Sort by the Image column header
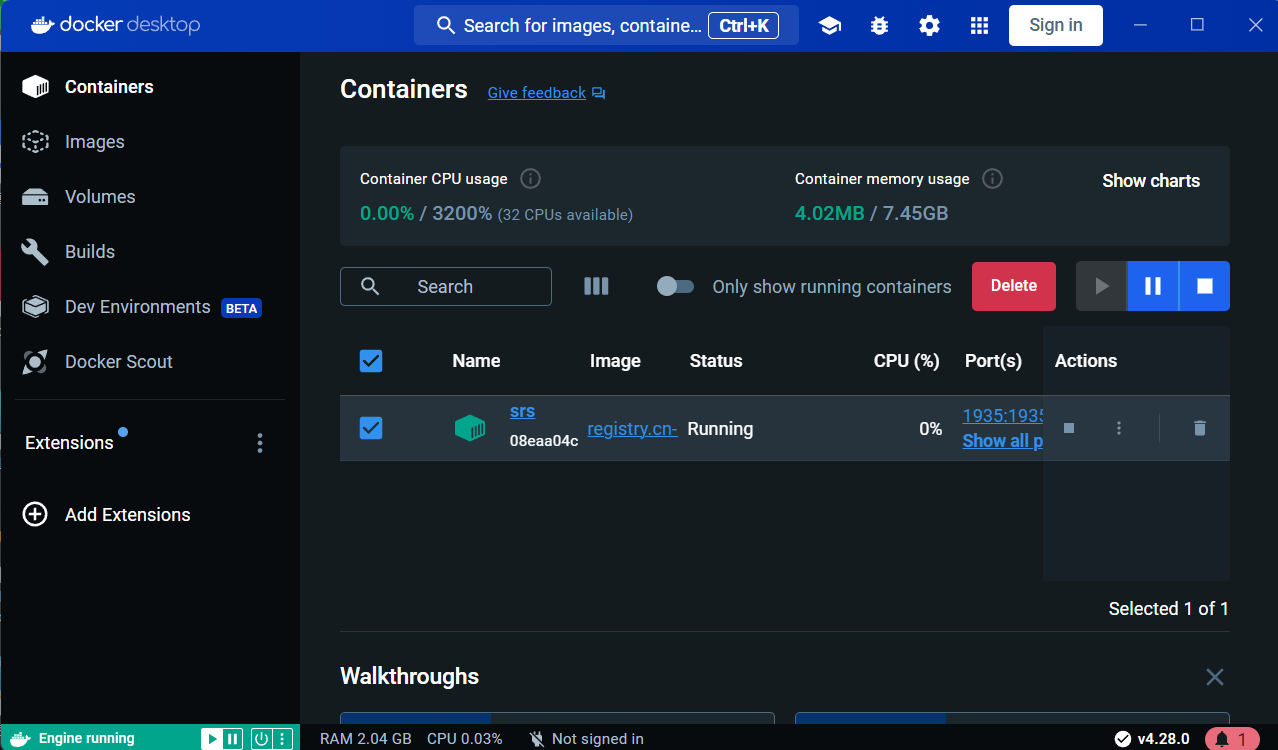 [x=615, y=361]
